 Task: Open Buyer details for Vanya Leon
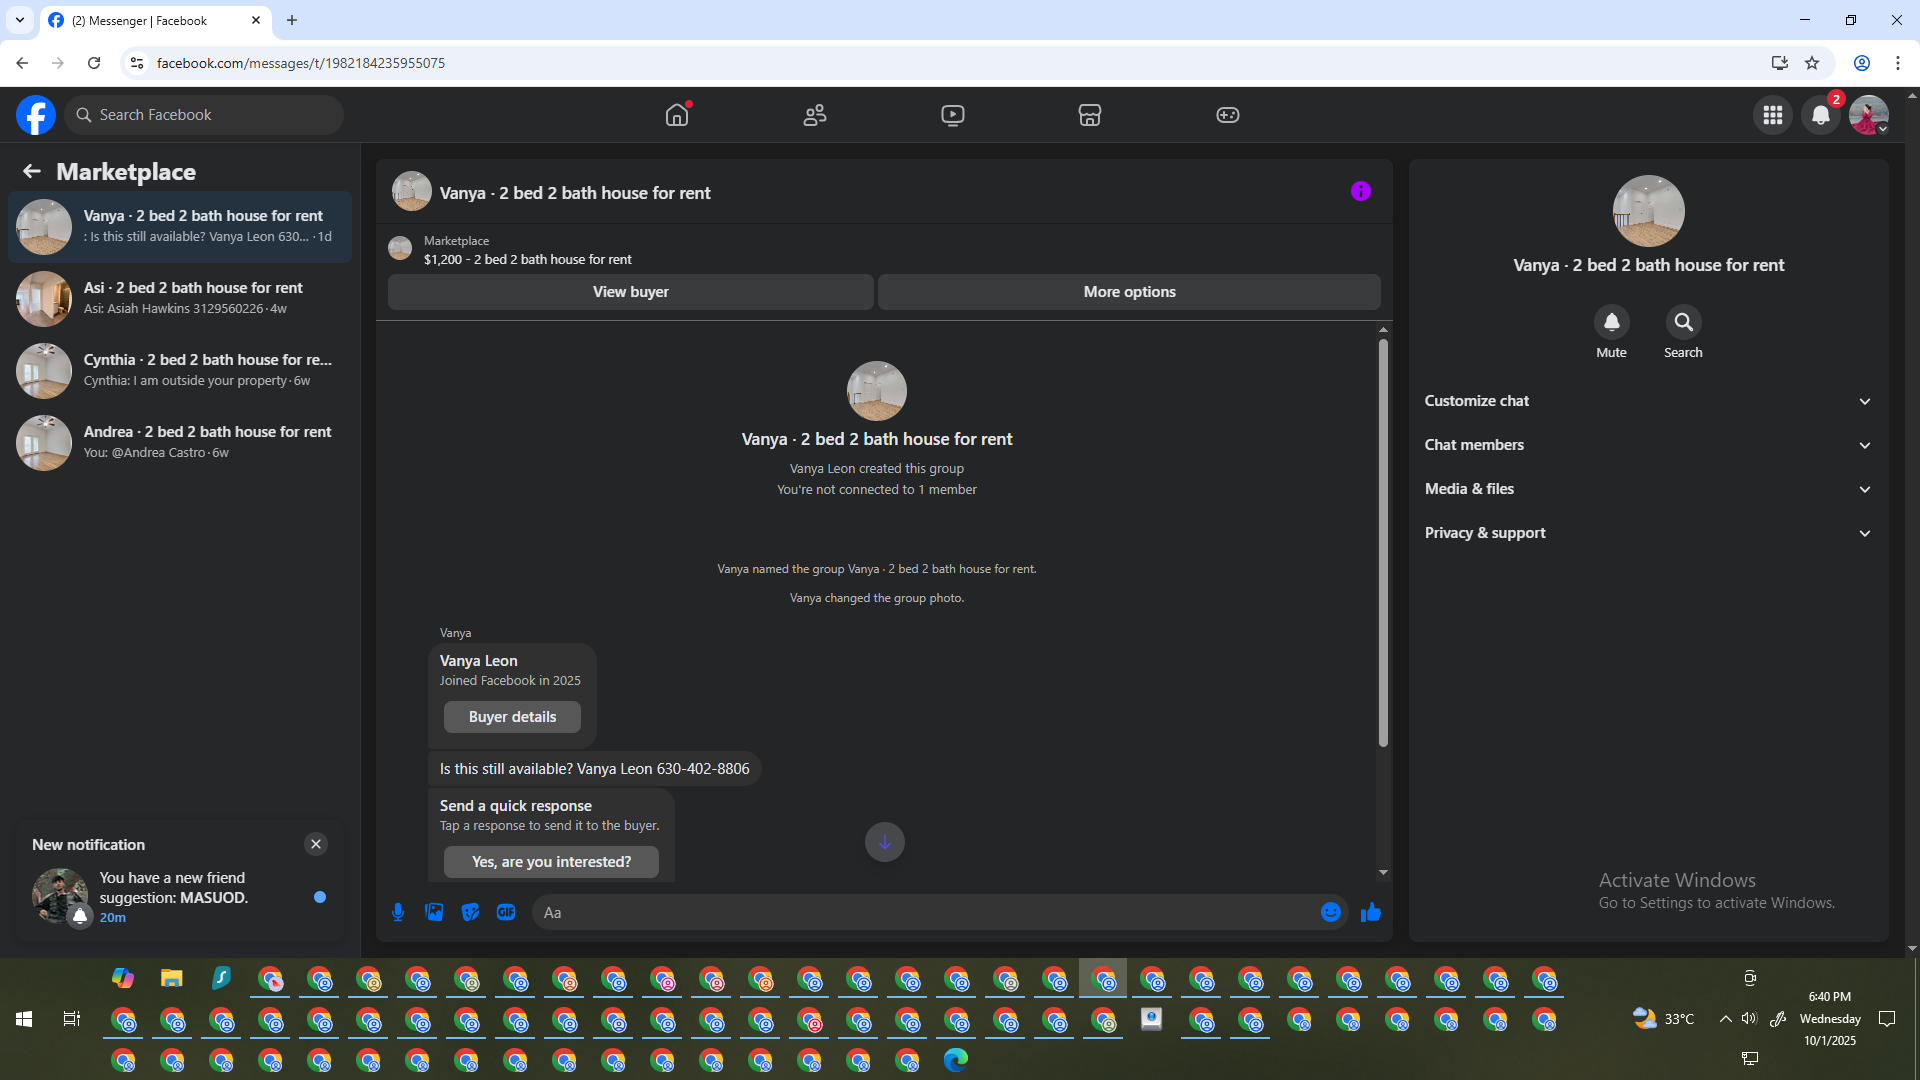[x=512, y=717]
